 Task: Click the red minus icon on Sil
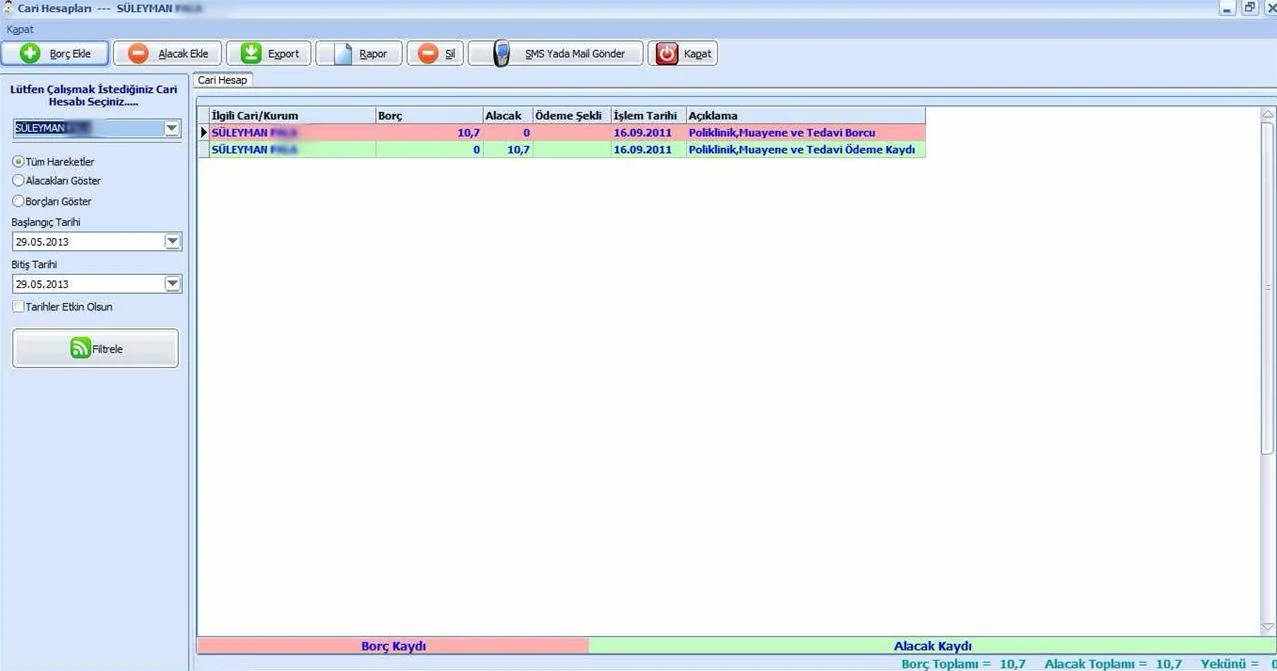pos(428,53)
